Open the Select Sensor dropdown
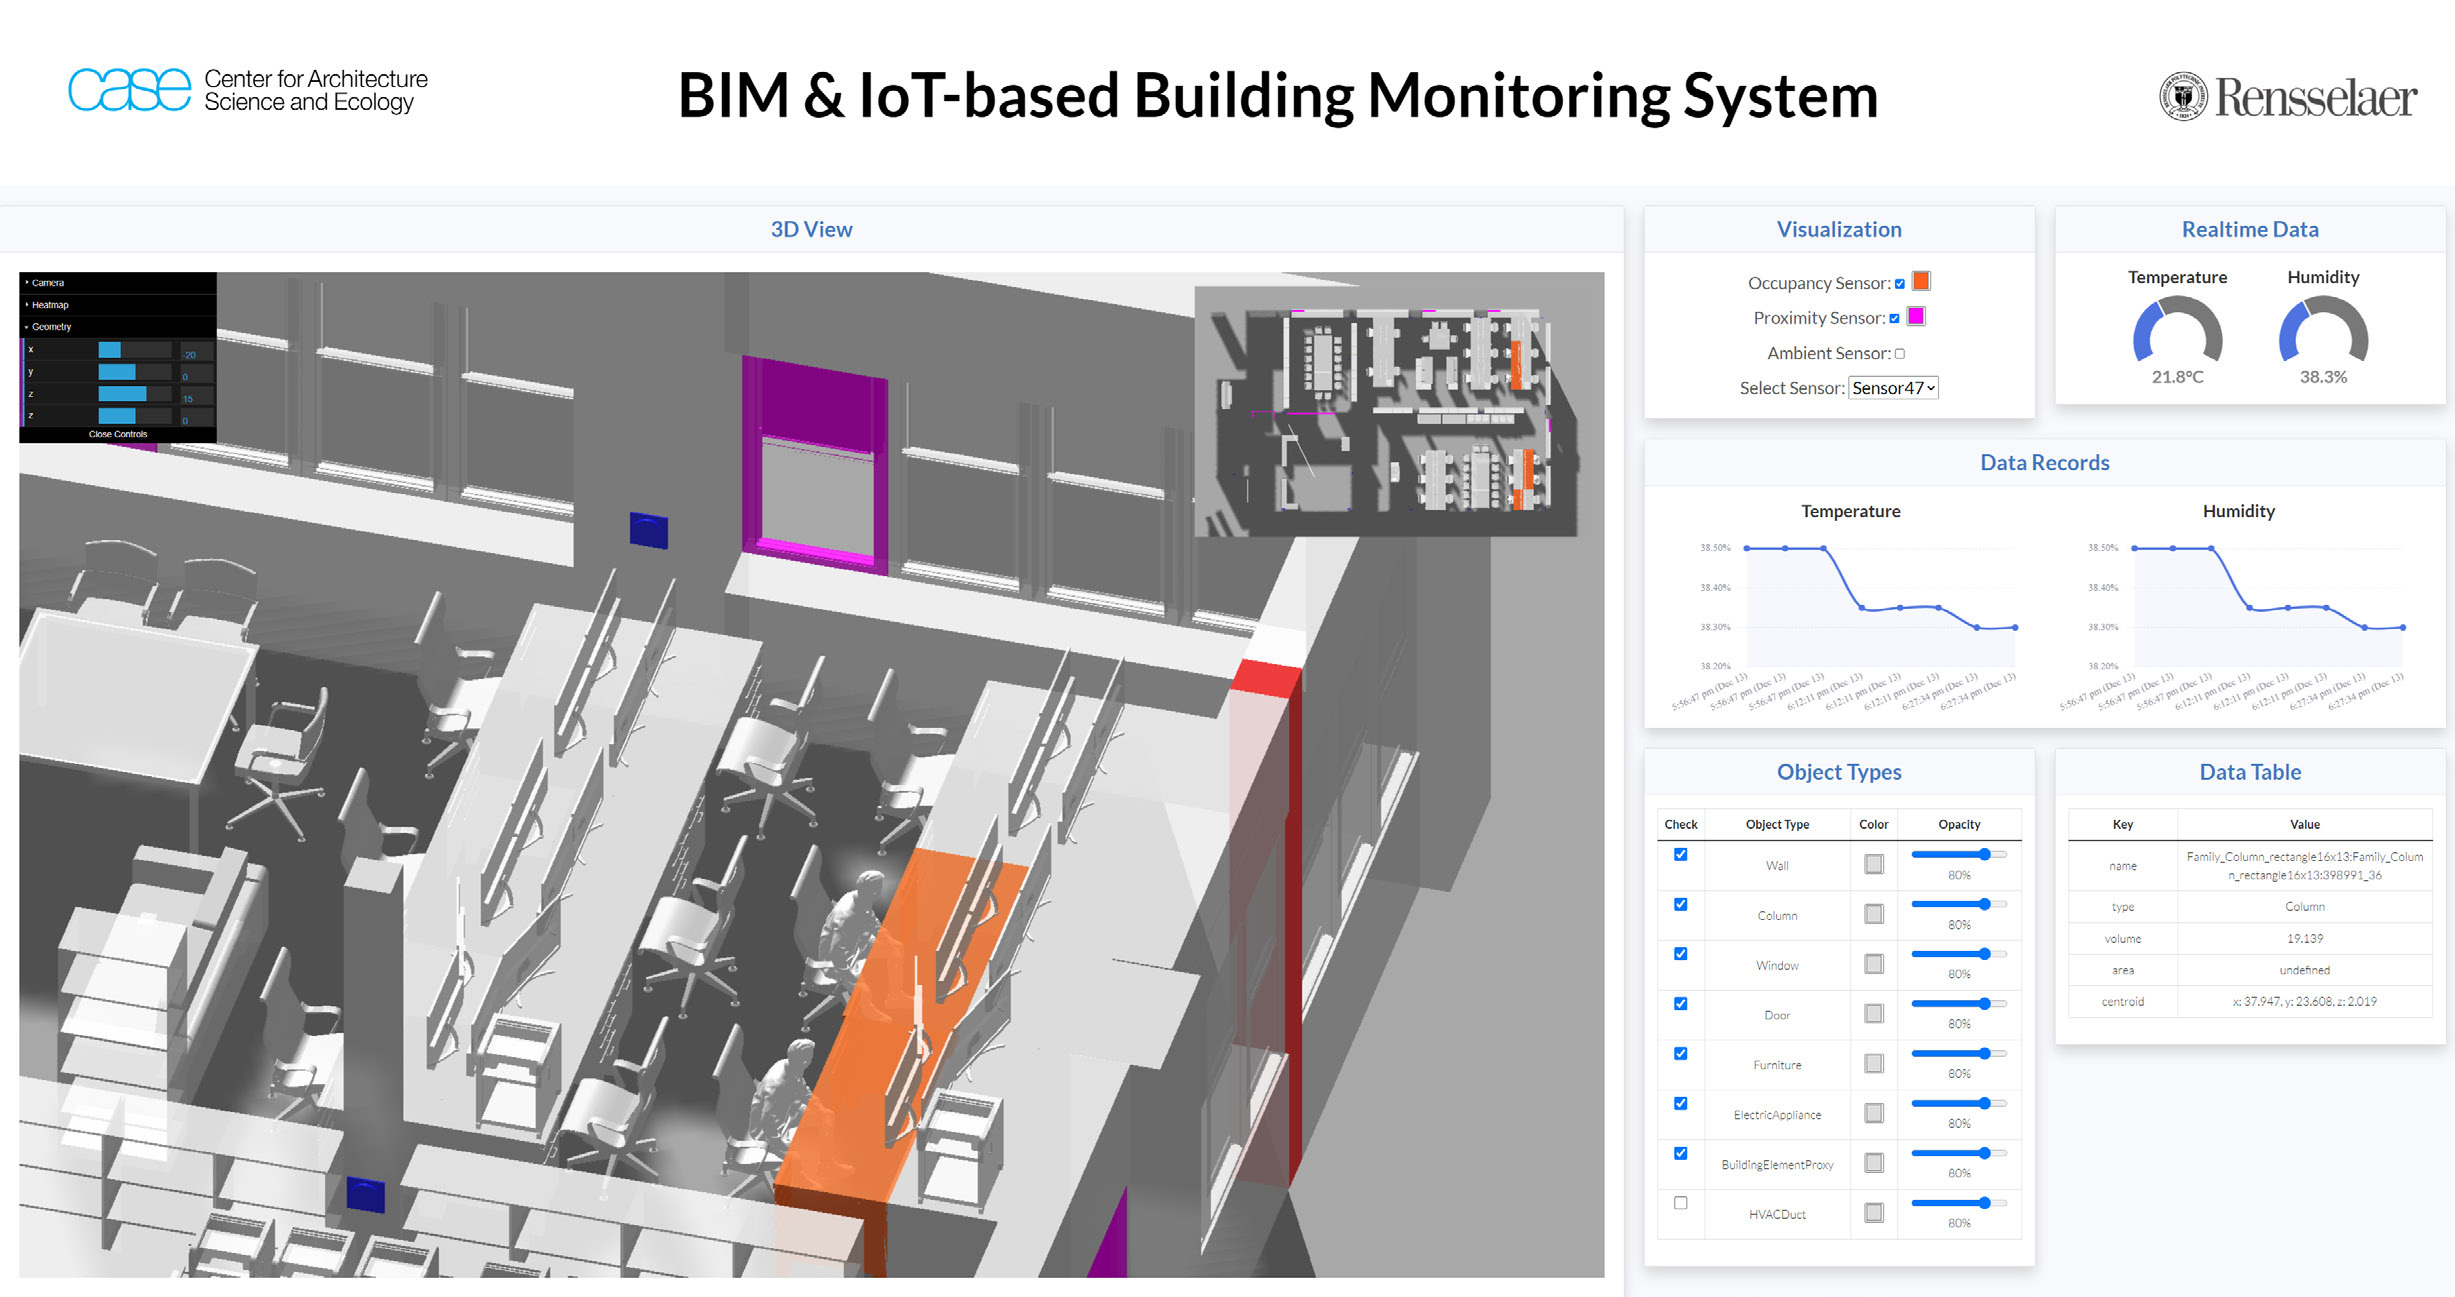 [1892, 388]
